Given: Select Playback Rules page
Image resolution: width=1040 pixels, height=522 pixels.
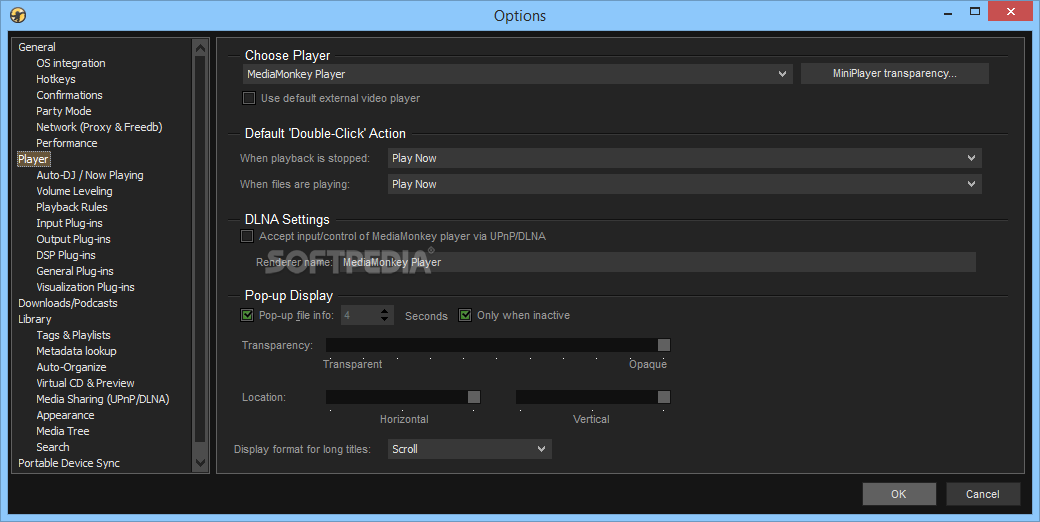Looking at the screenshot, I should tap(72, 207).
